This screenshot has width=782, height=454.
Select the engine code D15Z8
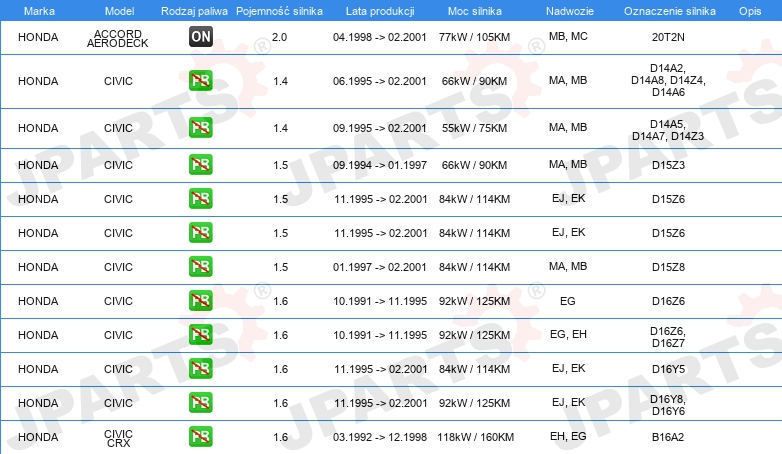click(668, 267)
